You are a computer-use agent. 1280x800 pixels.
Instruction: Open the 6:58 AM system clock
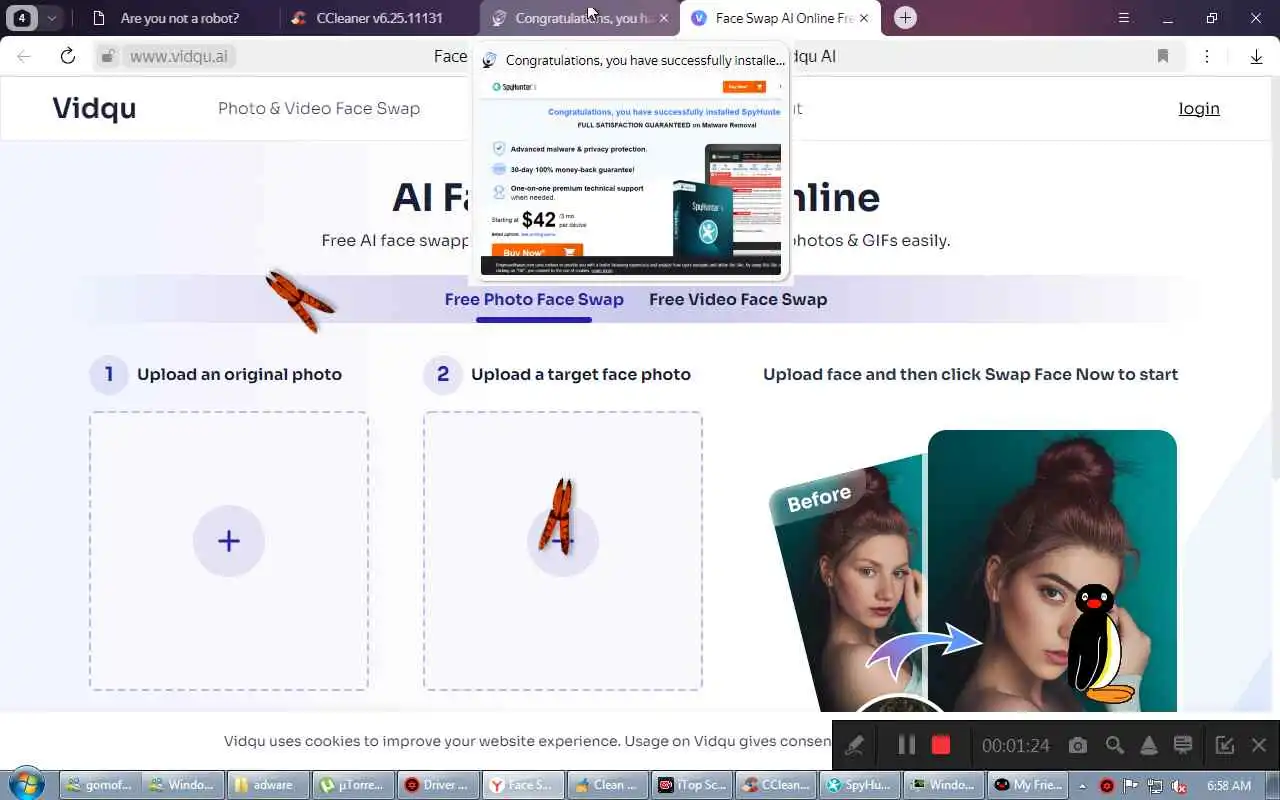click(1229, 786)
